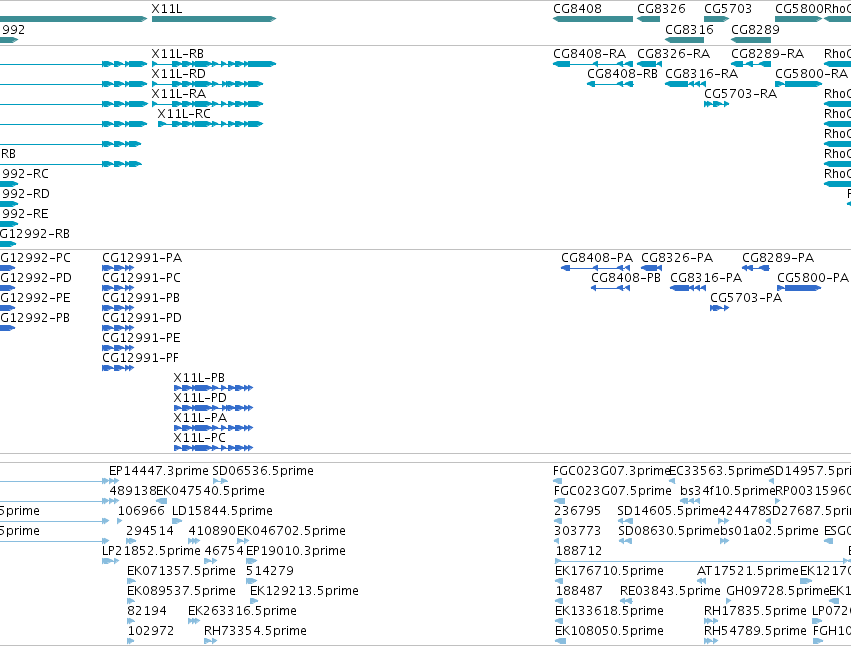Select the CG5800-RA transcript

798,84
